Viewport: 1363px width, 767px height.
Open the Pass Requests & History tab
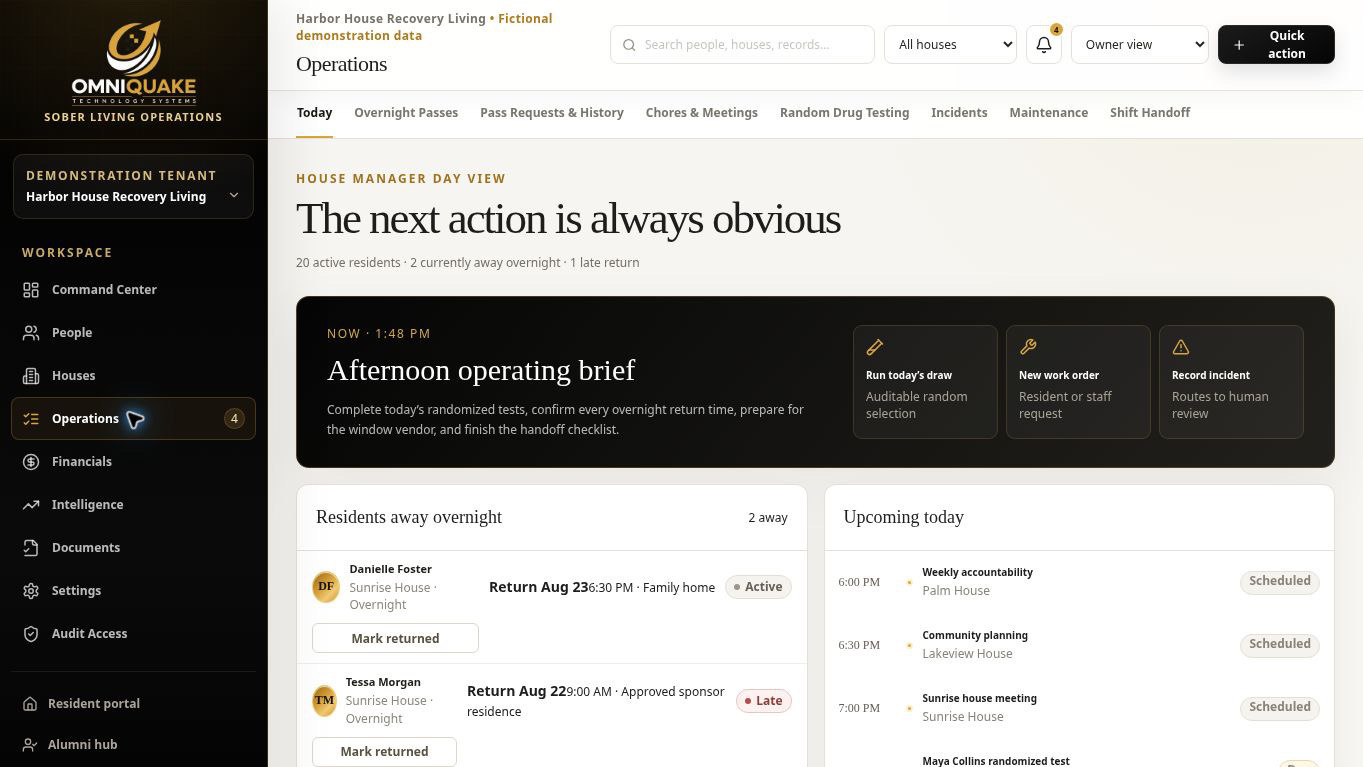point(552,113)
